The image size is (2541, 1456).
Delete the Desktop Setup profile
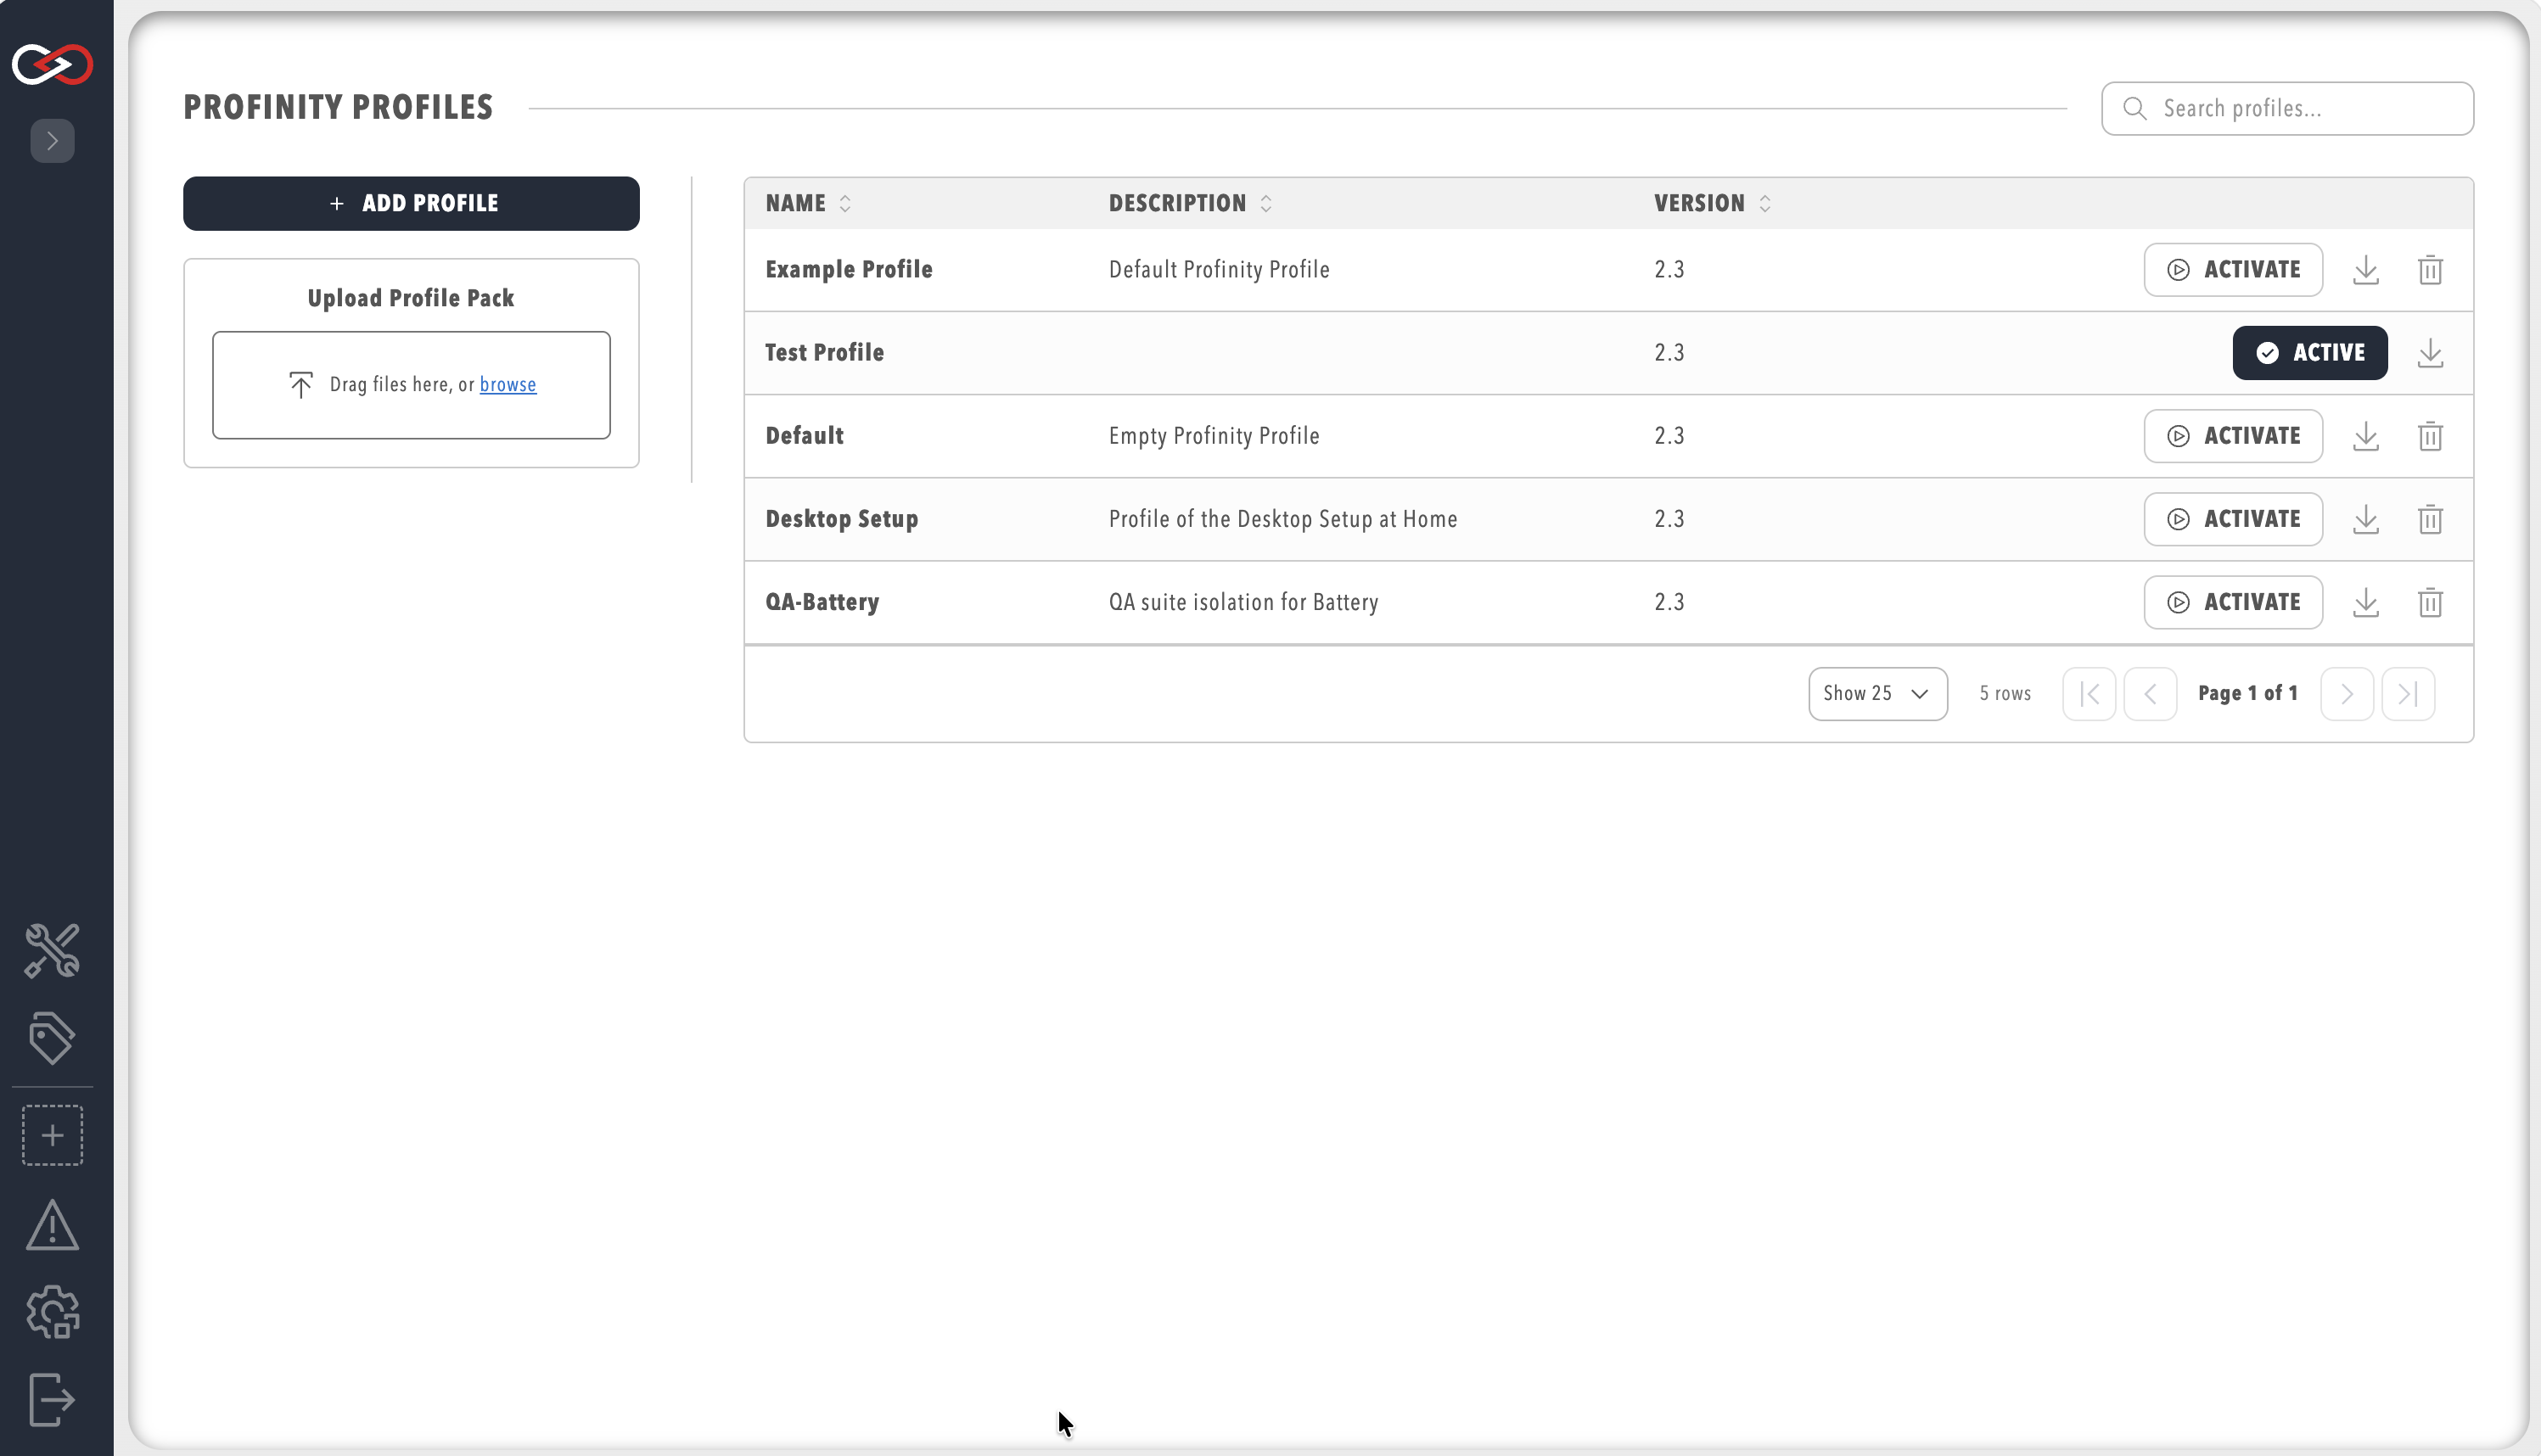point(2430,519)
